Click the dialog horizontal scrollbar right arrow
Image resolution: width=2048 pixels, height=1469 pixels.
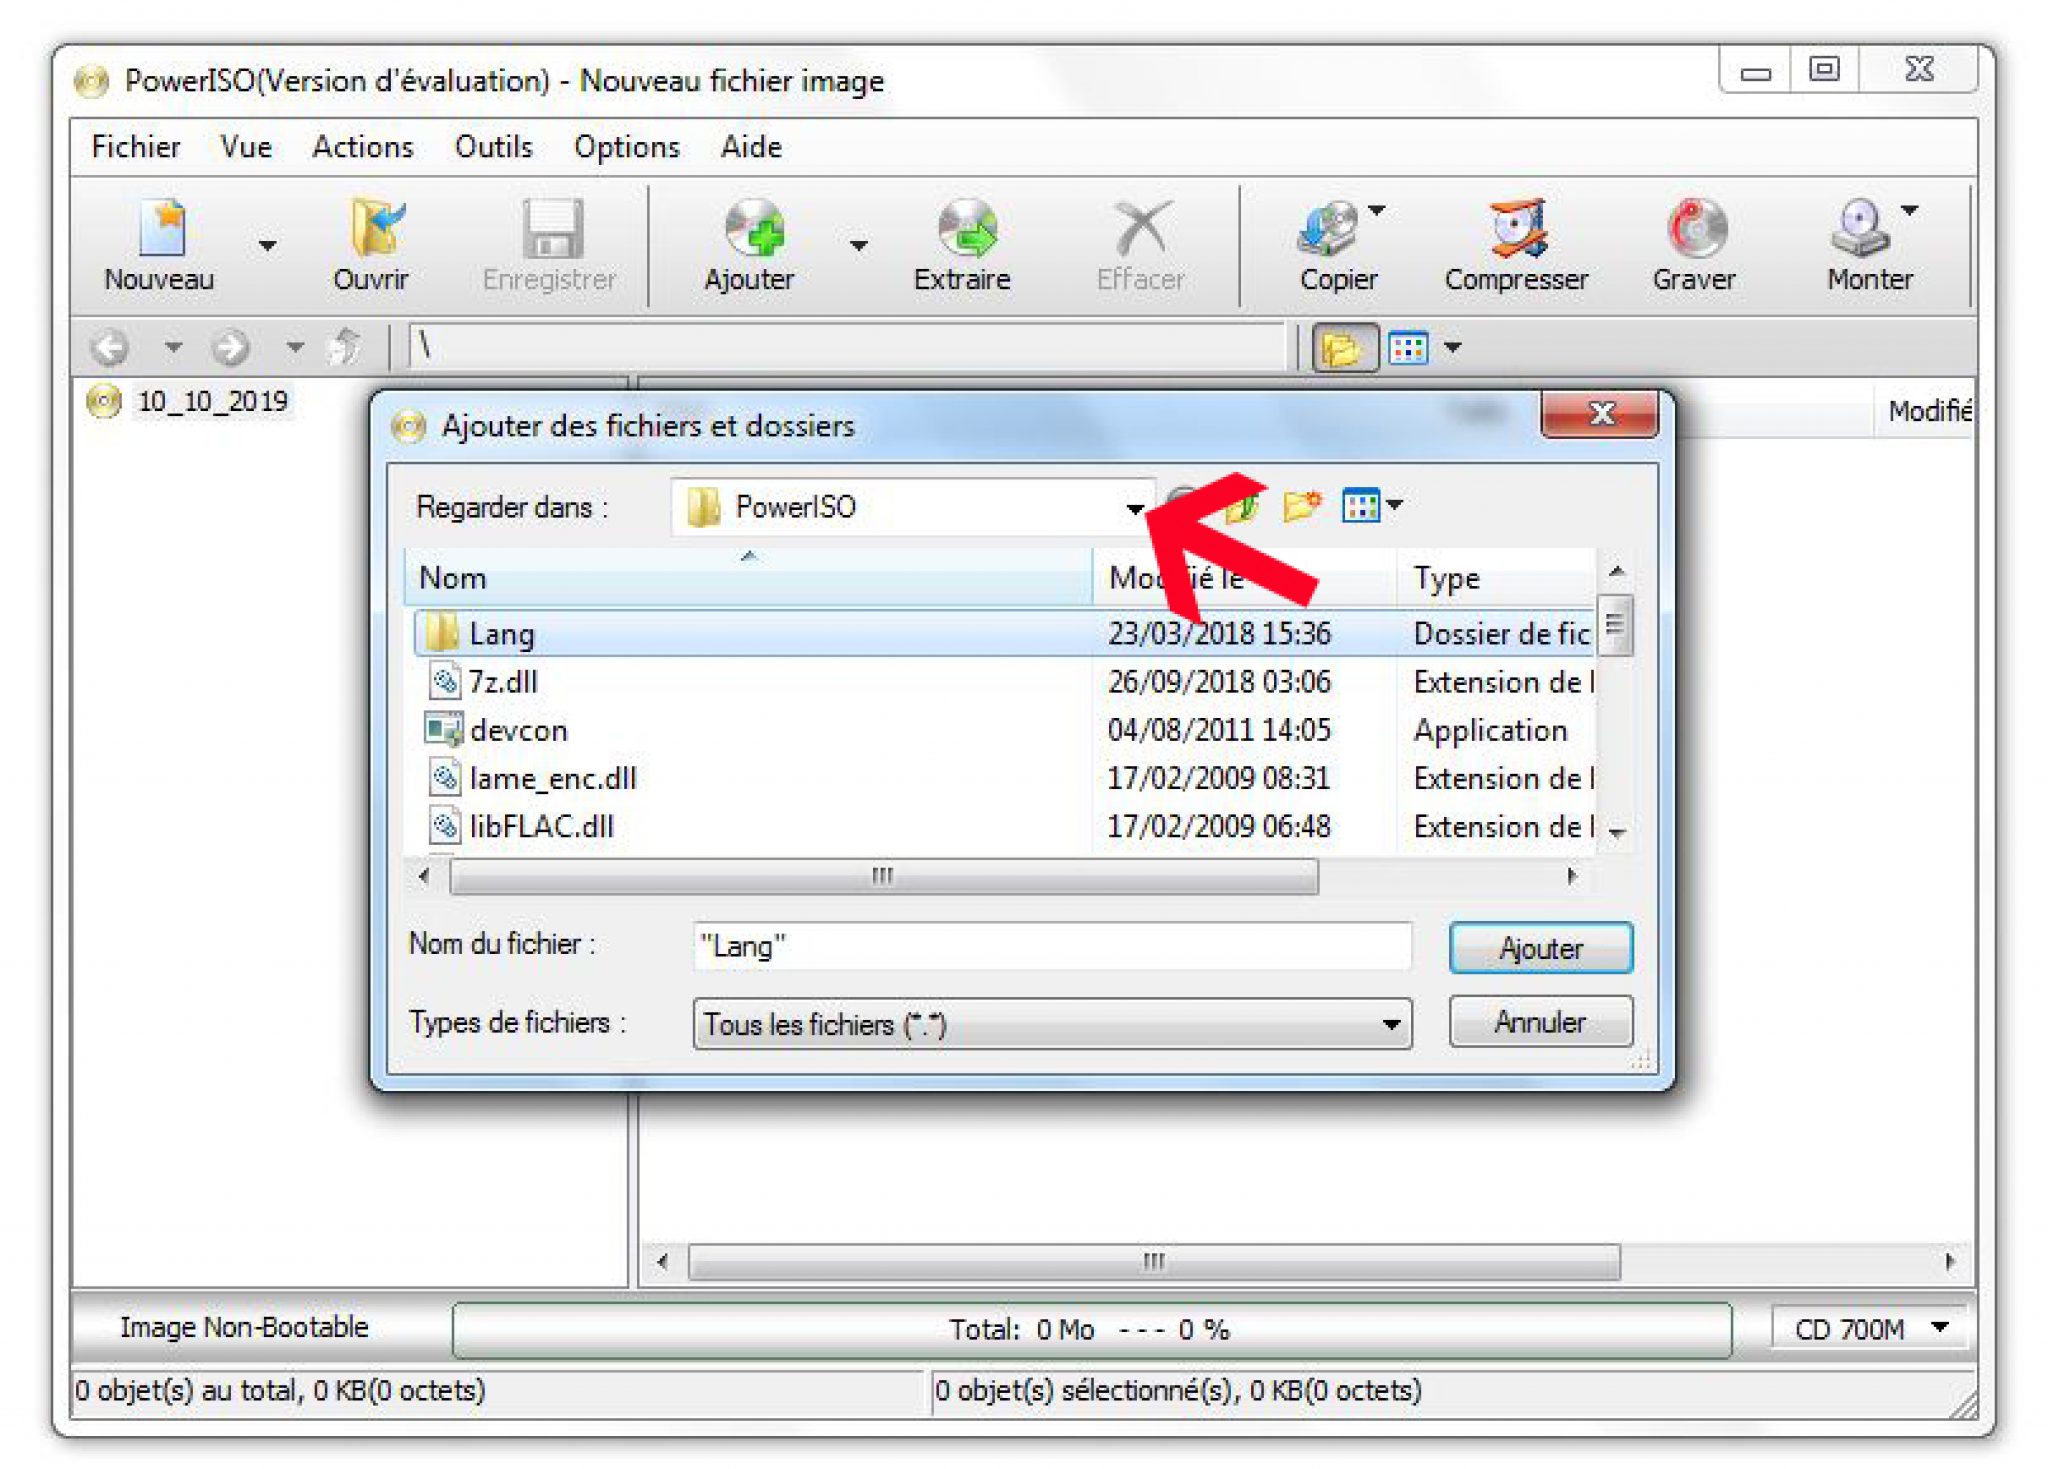click(x=1572, y=877)
